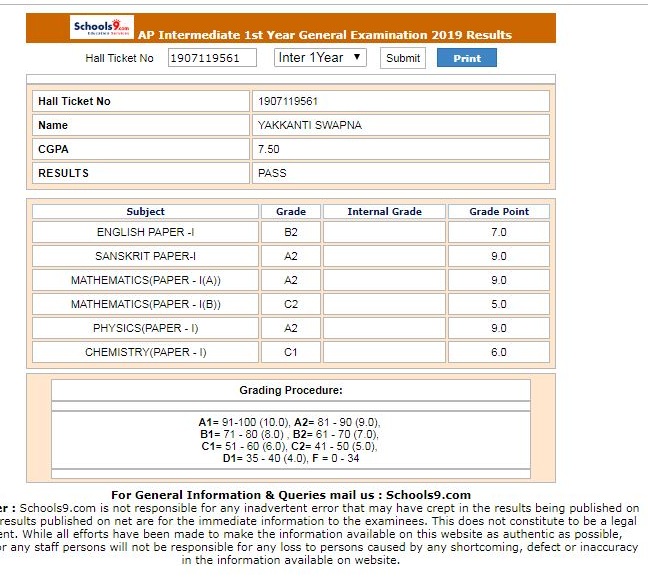648x578 pixels.
Task: Open the Inter 1Year dropdown
Action: [x=320, y=57]
